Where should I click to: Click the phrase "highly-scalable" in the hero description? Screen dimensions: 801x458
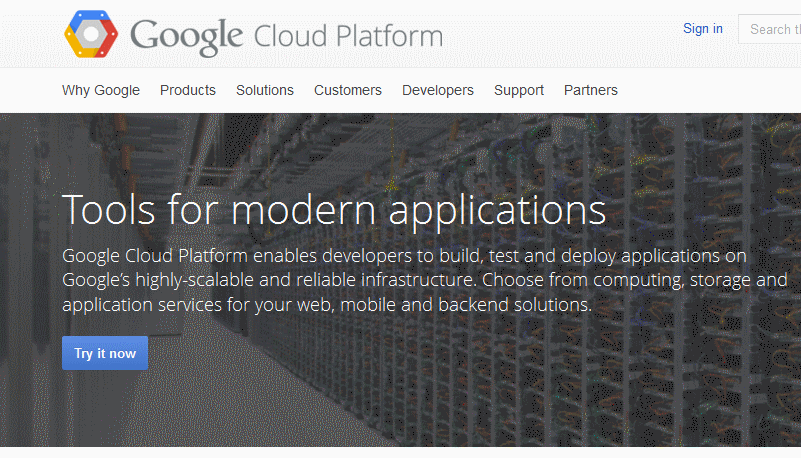click(x=192, y=279)
